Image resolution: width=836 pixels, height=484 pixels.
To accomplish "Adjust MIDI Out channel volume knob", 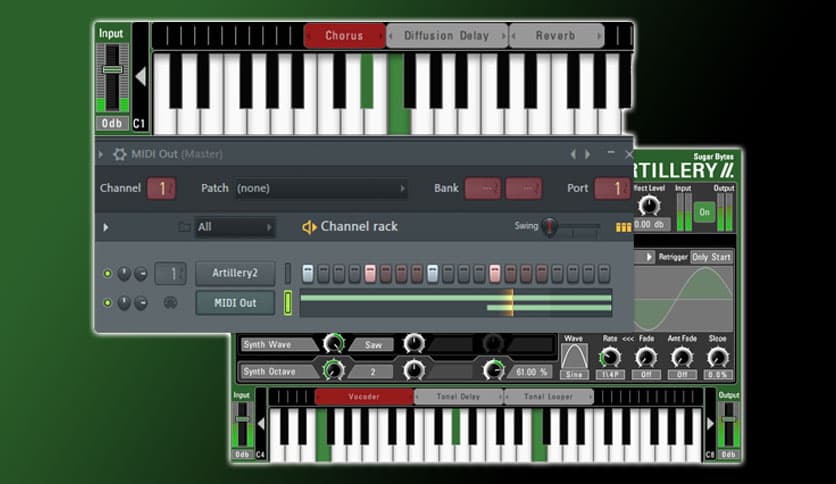I will [x=141, y=303].
